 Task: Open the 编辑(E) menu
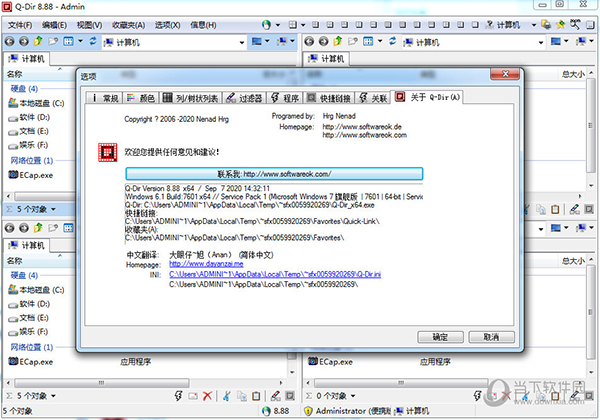(54, 25)
